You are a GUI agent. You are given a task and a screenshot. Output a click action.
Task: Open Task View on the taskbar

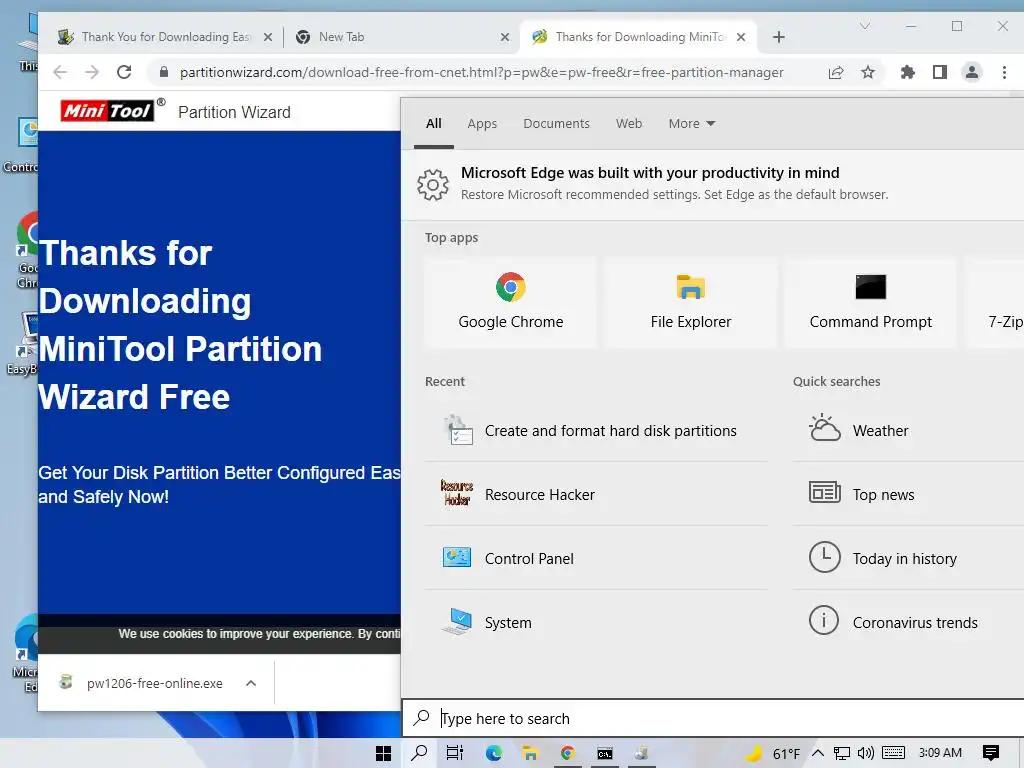455,753
